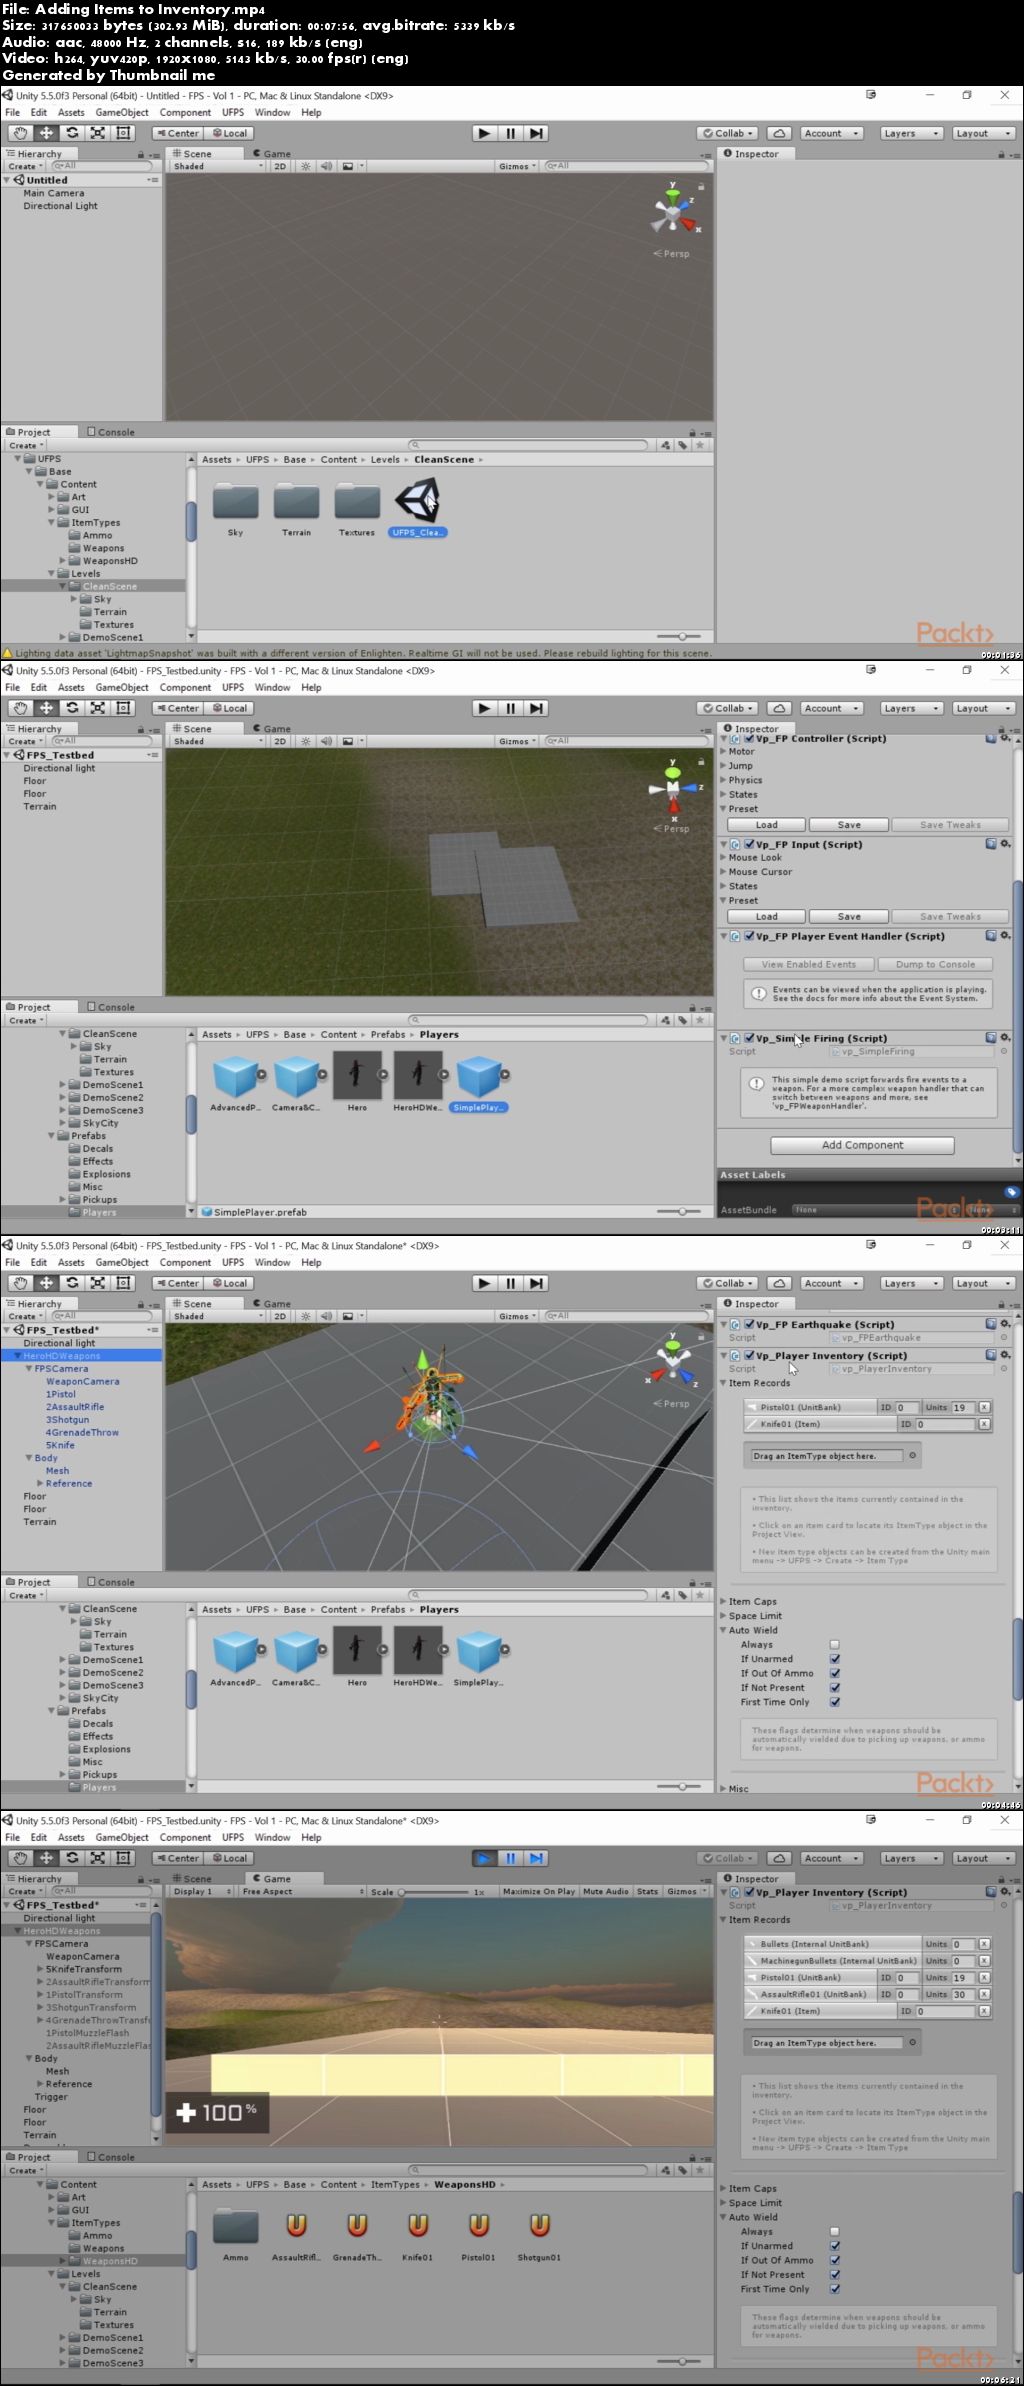Toggle Mute Audio in Game view

(x=606, y=1891)
